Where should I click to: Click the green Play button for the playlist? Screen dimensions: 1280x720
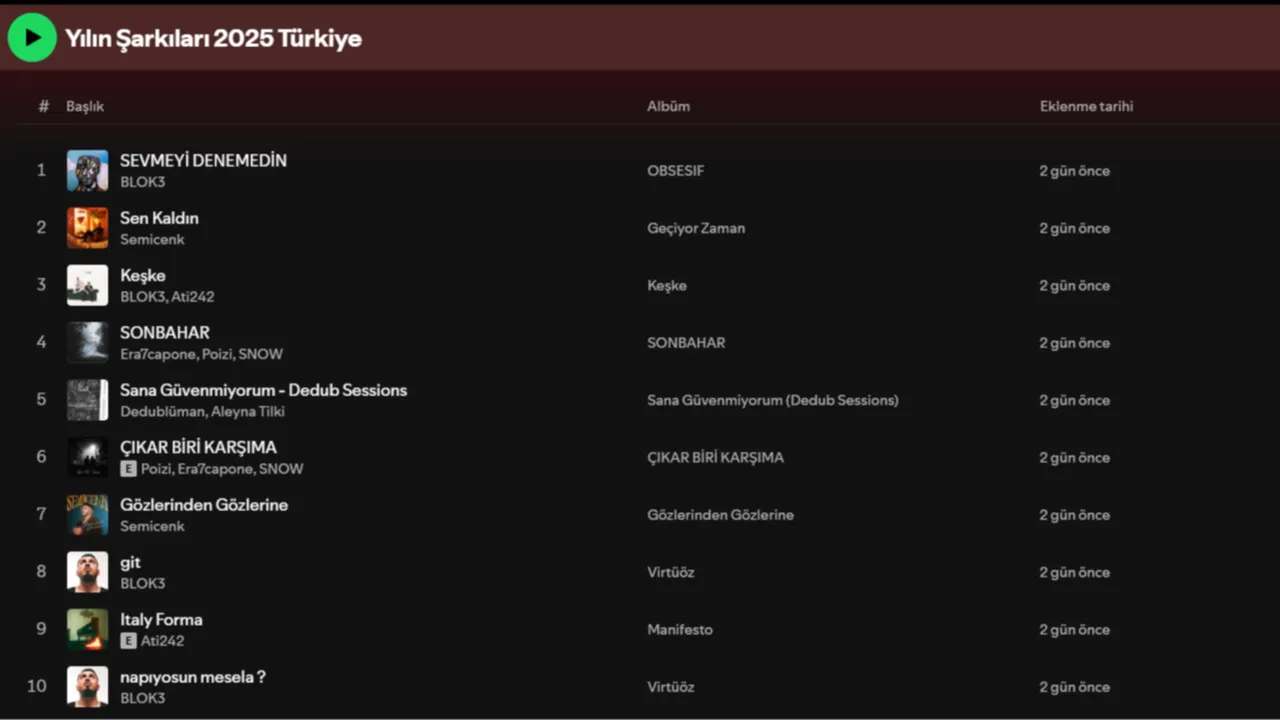[x=31, y=36]
